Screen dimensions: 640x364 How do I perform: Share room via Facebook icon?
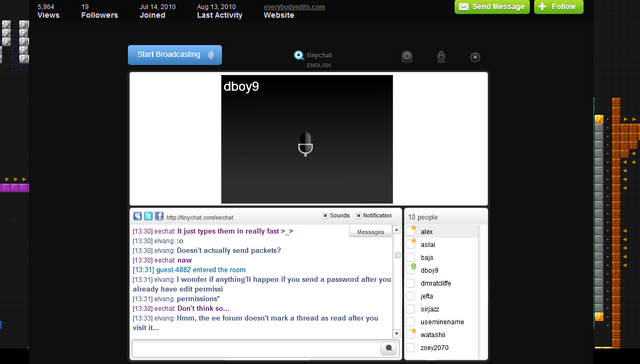[x=159, y=216]
